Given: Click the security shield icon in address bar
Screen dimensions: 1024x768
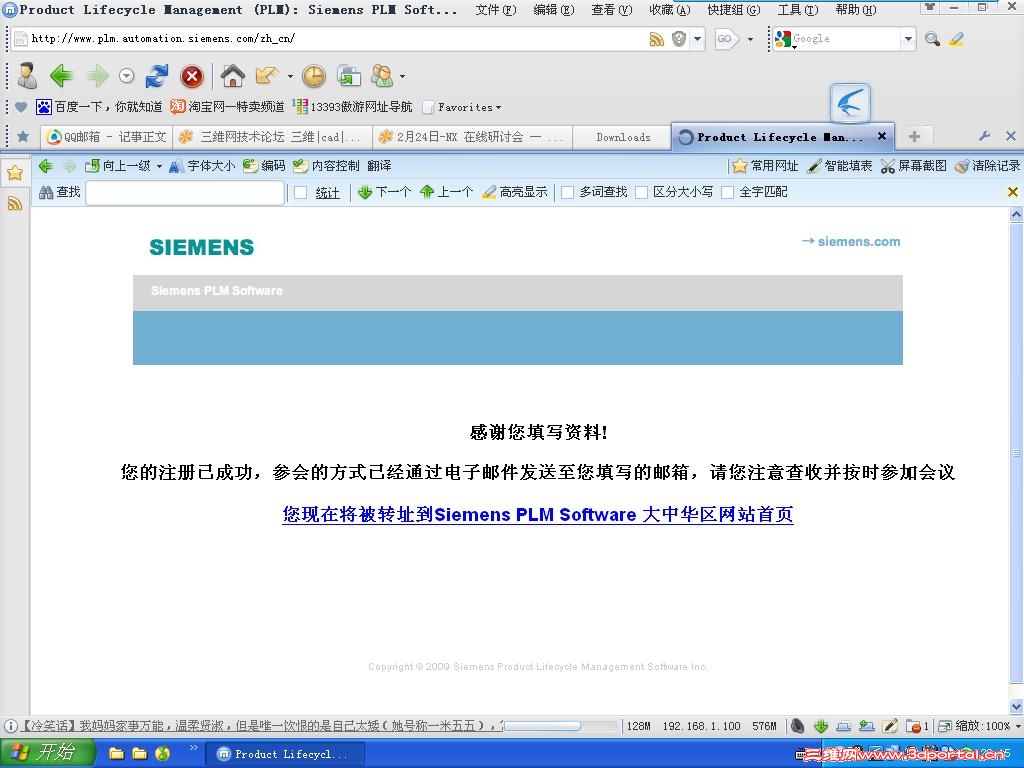Looking at the screenshot, I should click(x=679, y=39).
